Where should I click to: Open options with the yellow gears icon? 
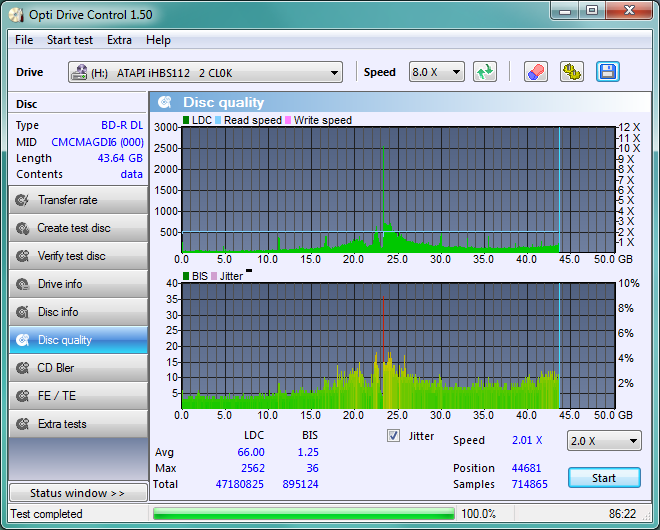click(x=572, y=72)
